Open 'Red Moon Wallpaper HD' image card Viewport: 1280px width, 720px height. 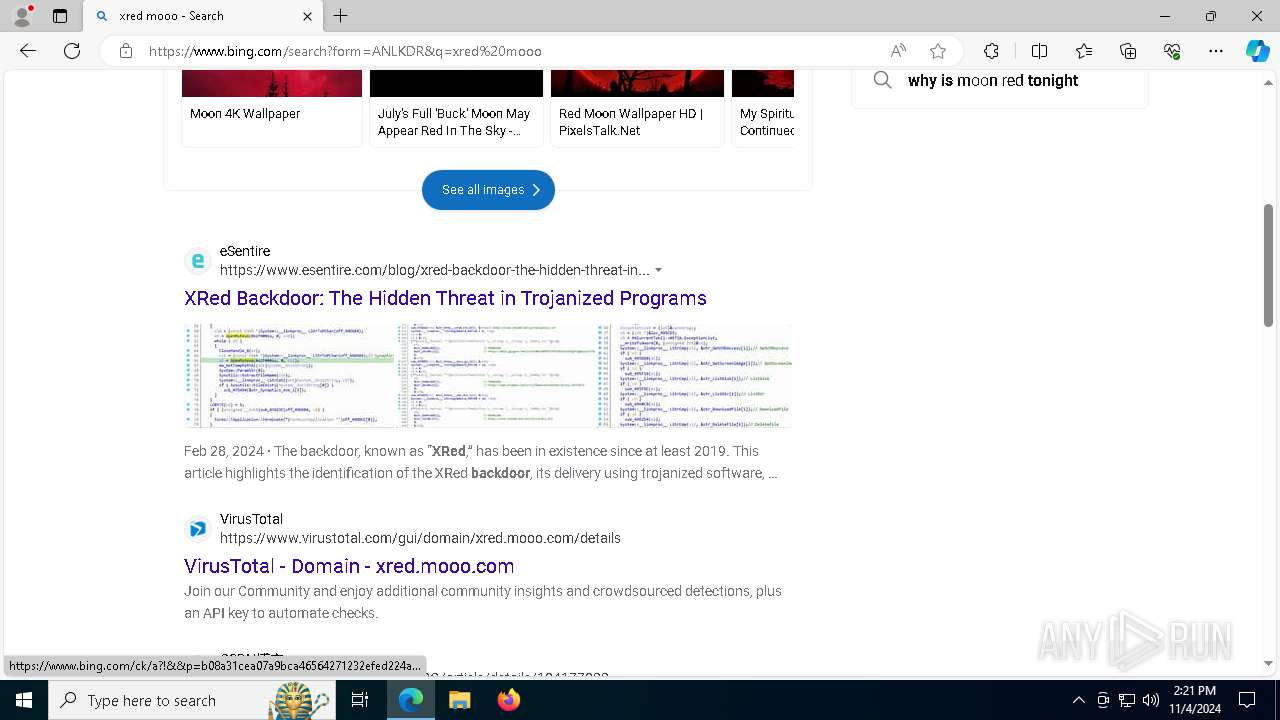(637, 109)
